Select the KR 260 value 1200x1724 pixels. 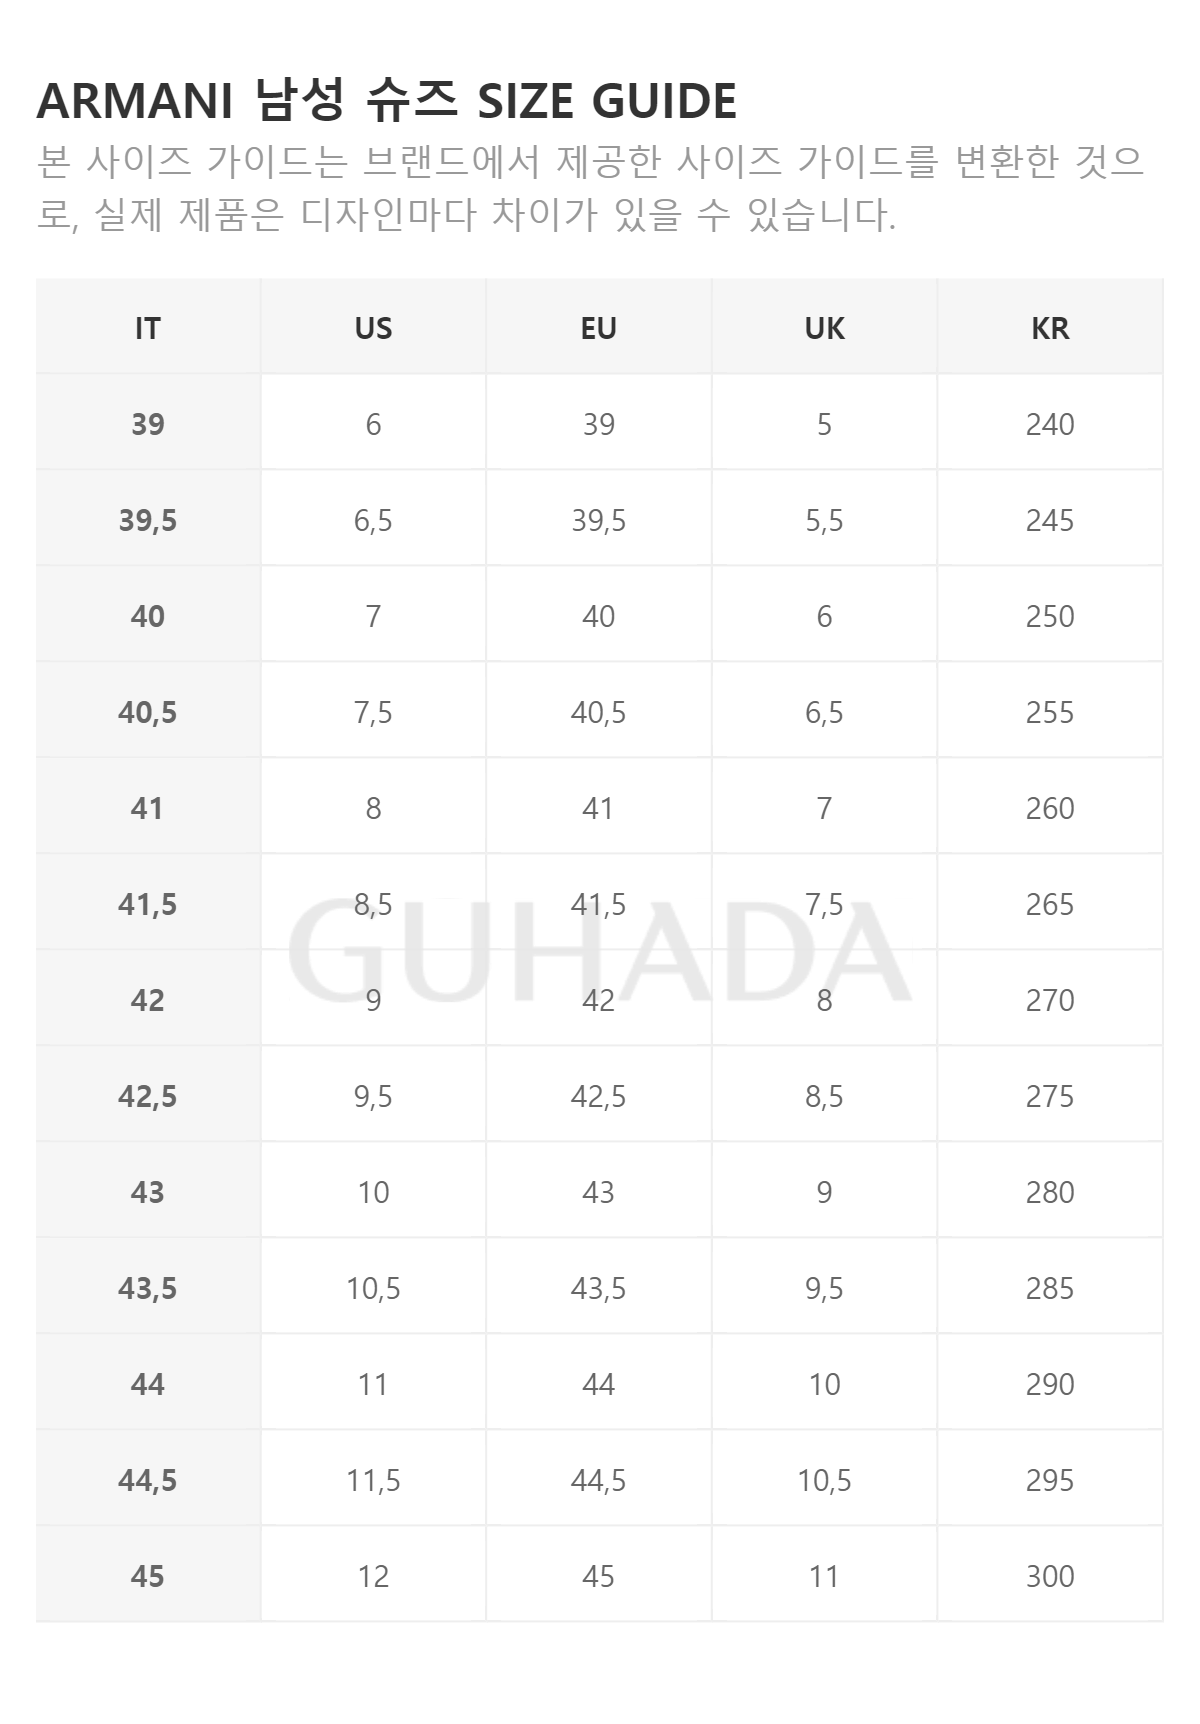pos(1050,808)
